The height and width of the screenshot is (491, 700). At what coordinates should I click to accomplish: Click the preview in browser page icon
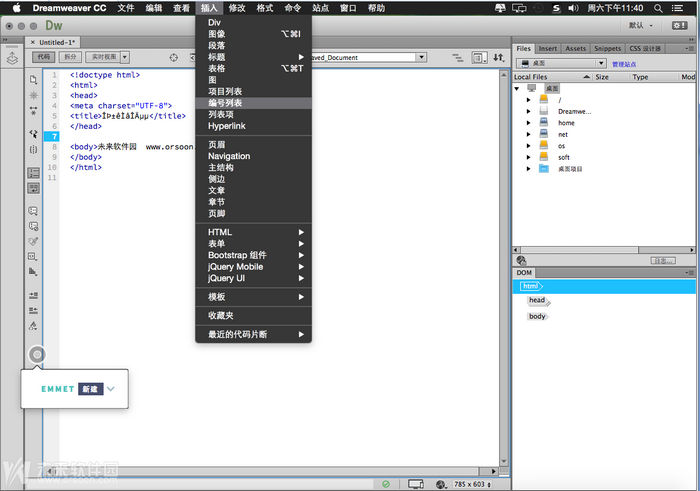tap(479, 57)
